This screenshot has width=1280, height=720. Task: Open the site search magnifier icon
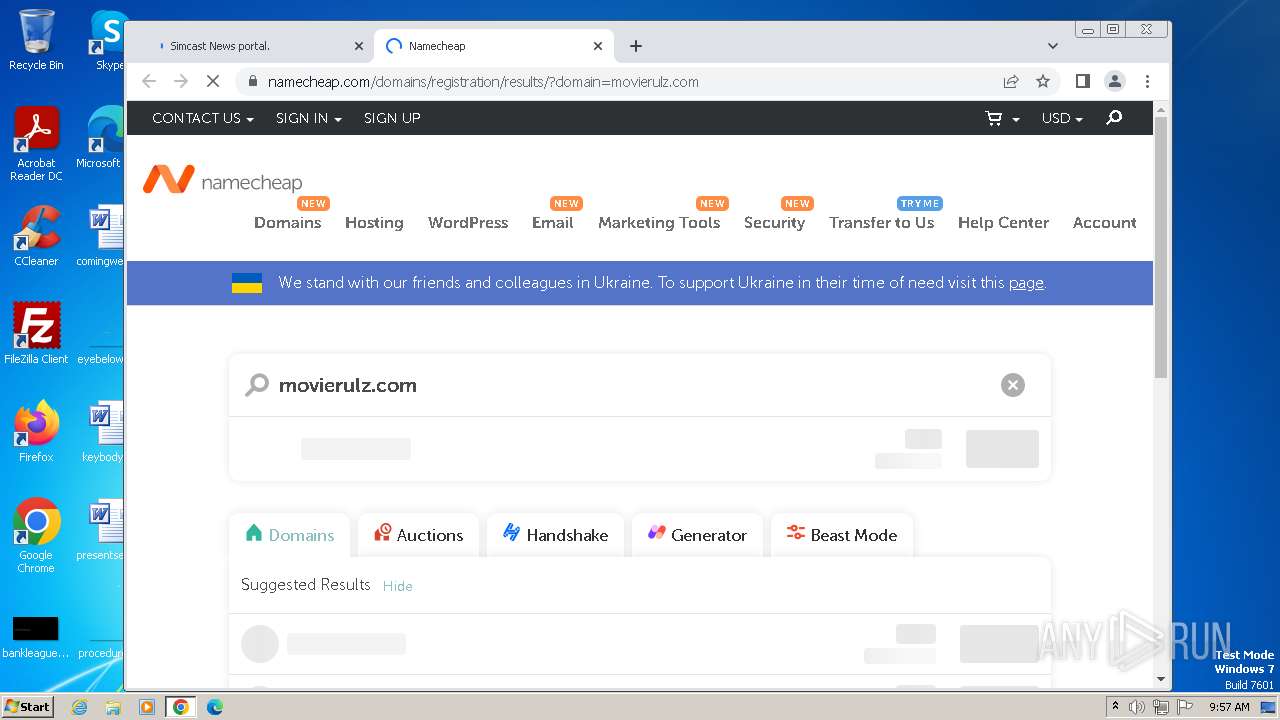click(x=1114, y=118)
